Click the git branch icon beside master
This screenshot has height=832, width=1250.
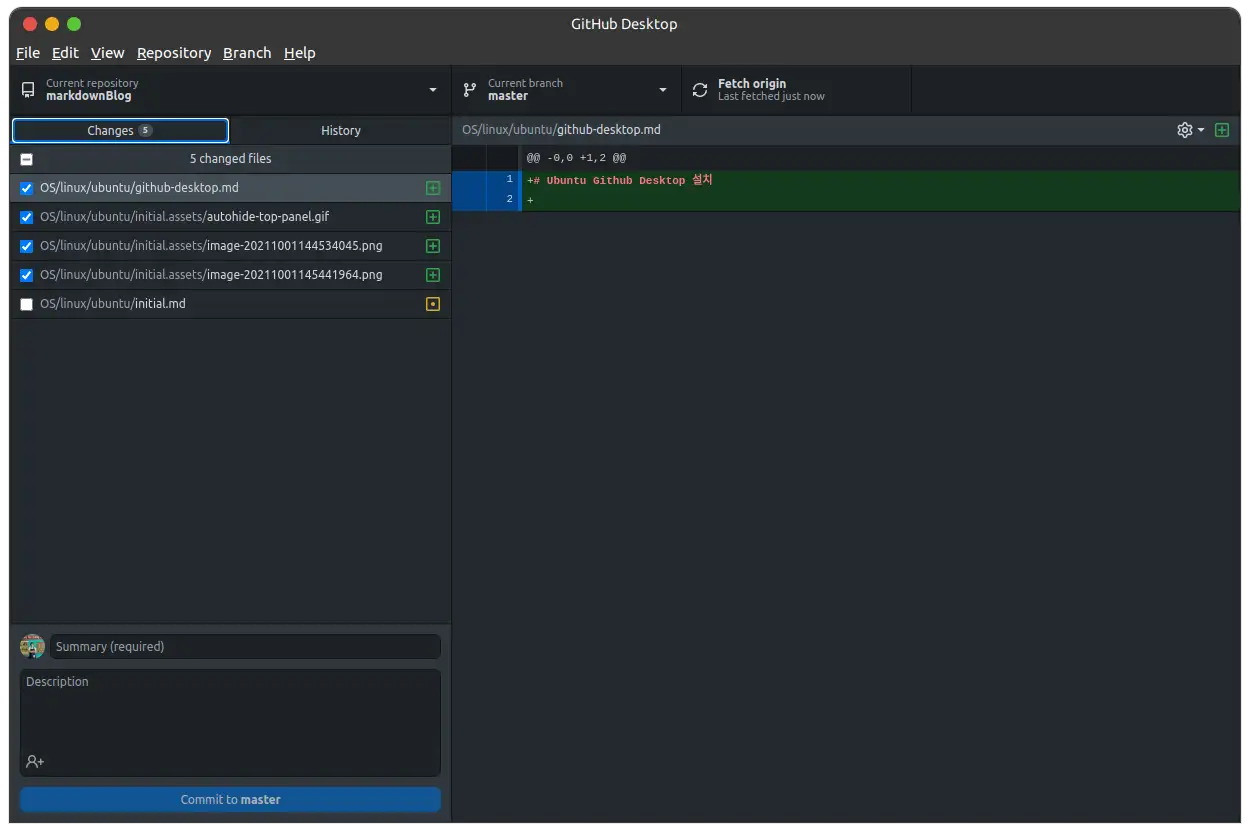(x=470, y=90)
